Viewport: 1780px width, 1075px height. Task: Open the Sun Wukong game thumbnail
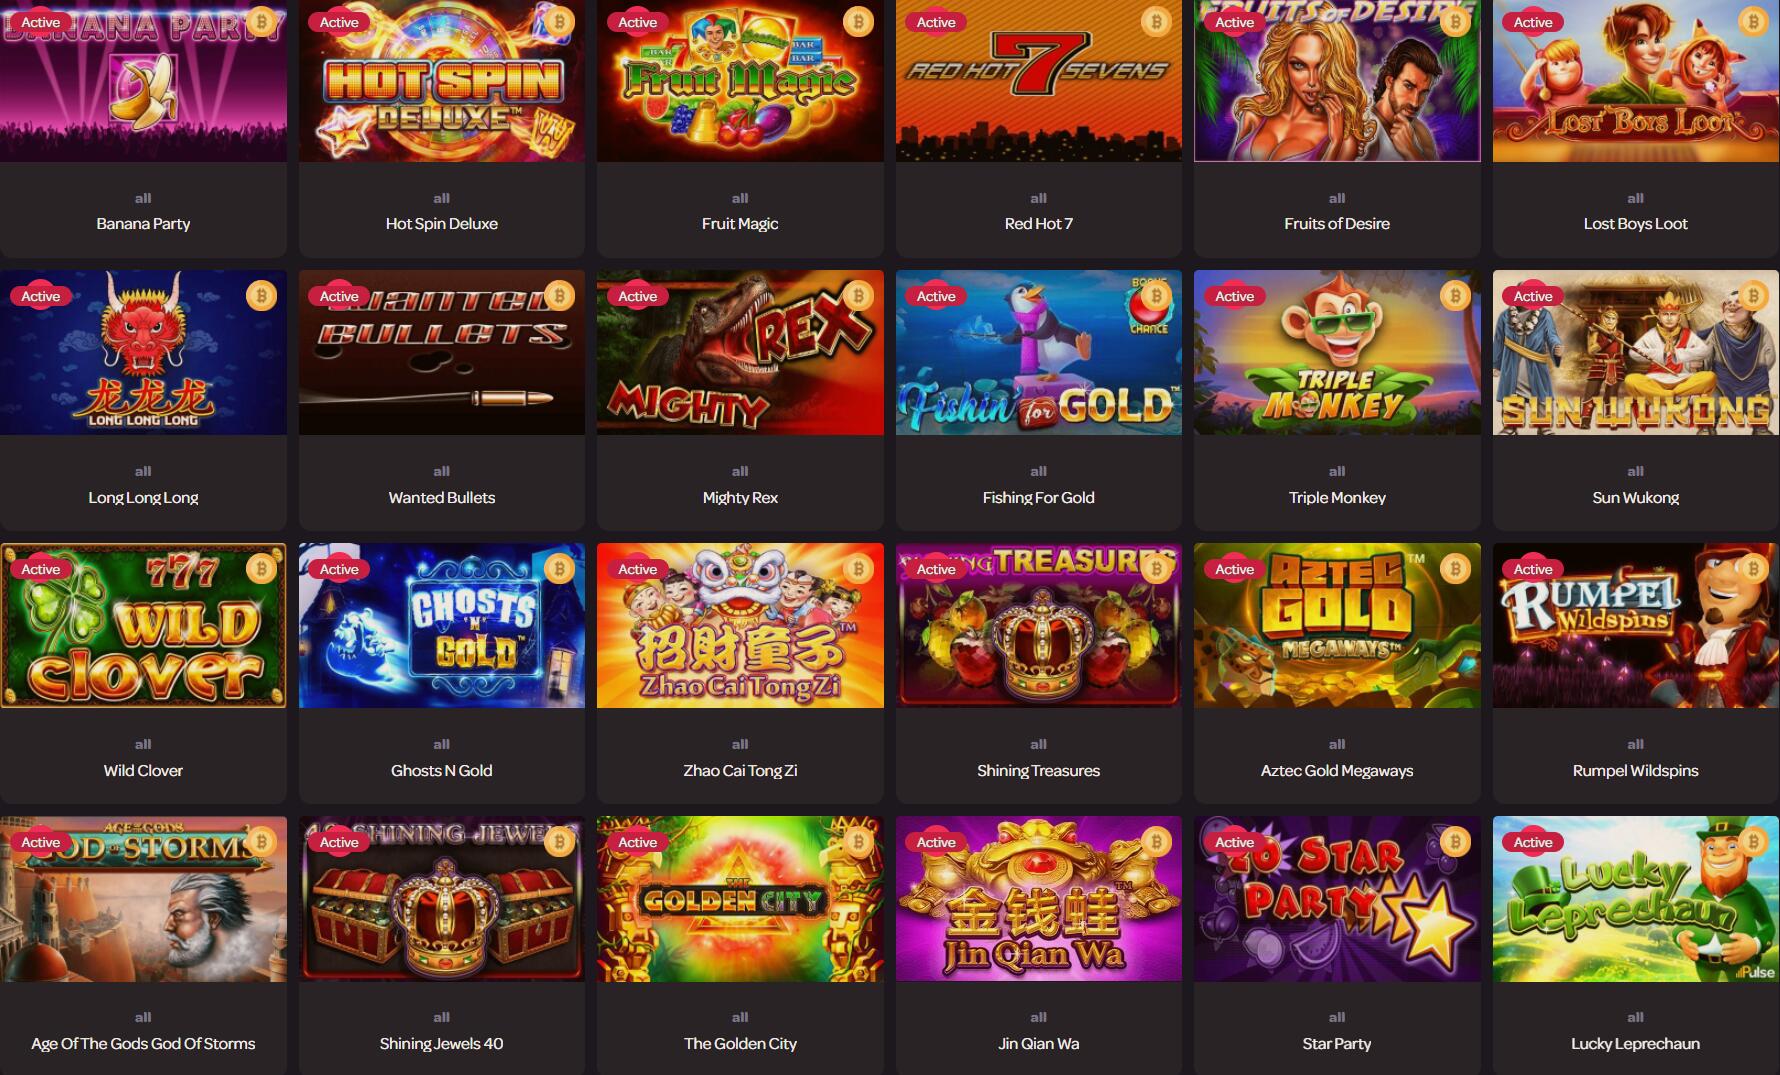click(x=1636, y=353)
